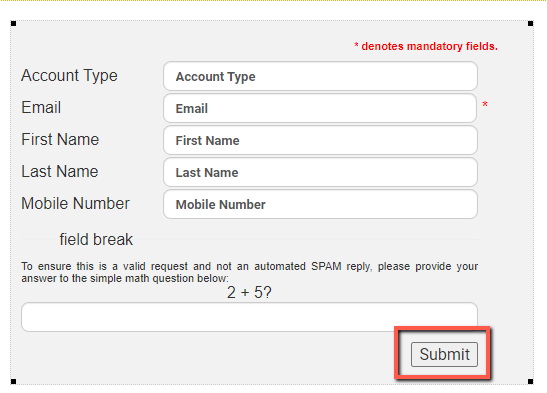
Task: Click the Account Type label text
Action: [x=69, y=76]
